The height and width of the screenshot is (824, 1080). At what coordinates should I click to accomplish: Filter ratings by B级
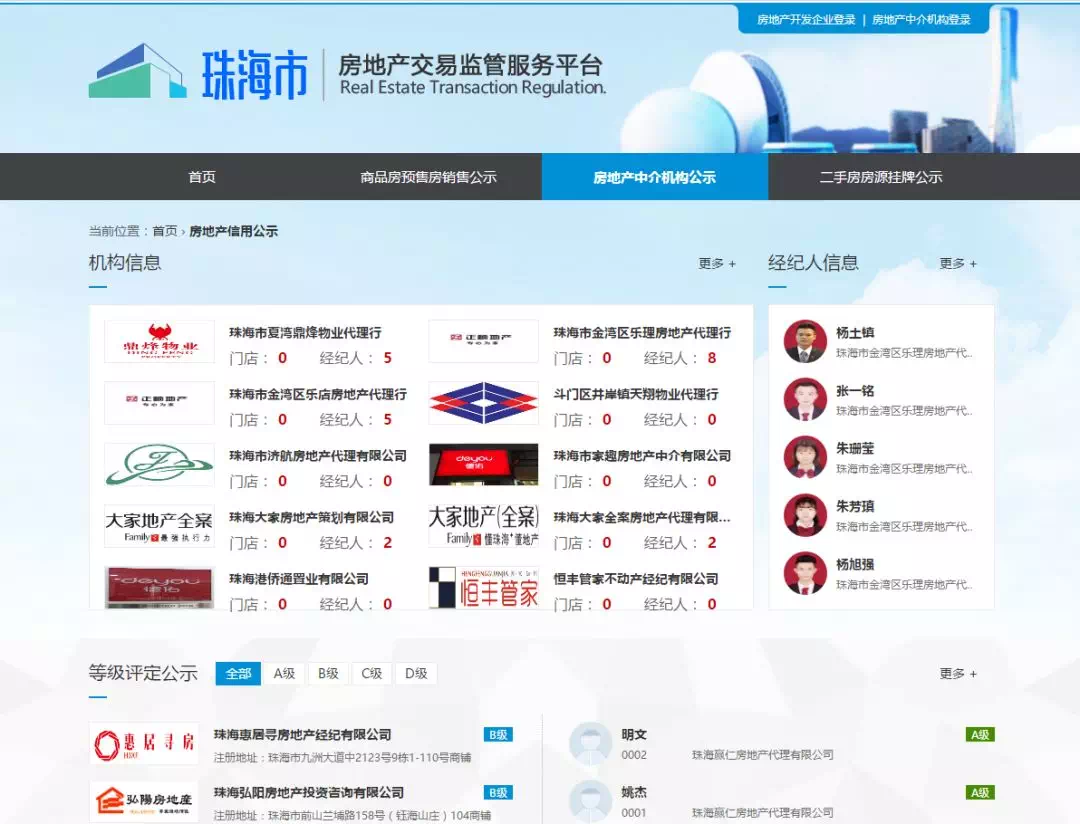(x=328, y=673)
